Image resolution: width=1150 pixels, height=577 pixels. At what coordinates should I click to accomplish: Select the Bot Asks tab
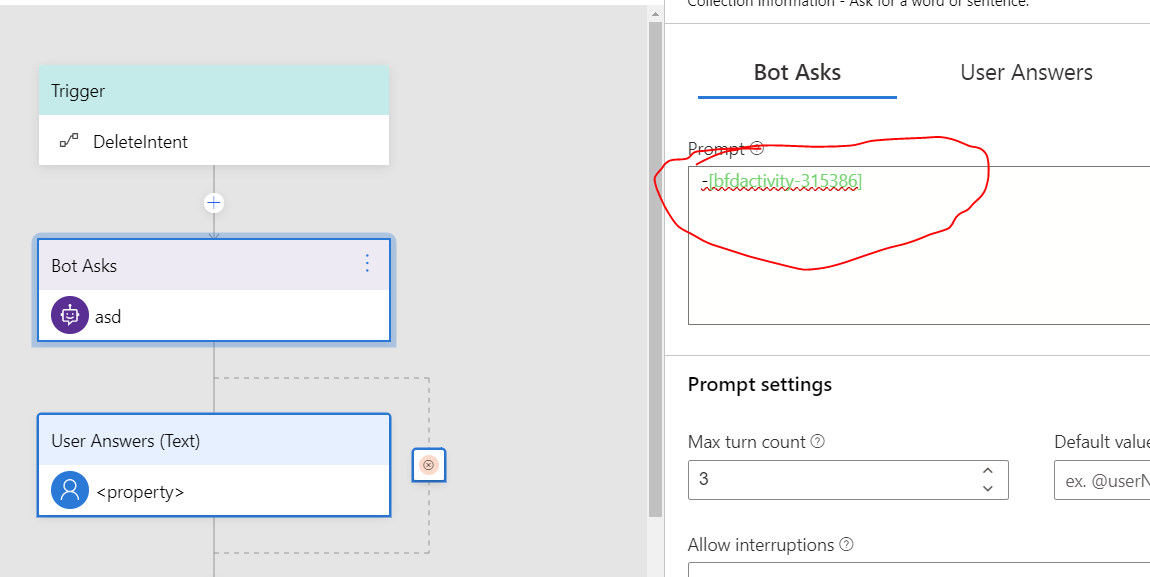pos(797,72)
